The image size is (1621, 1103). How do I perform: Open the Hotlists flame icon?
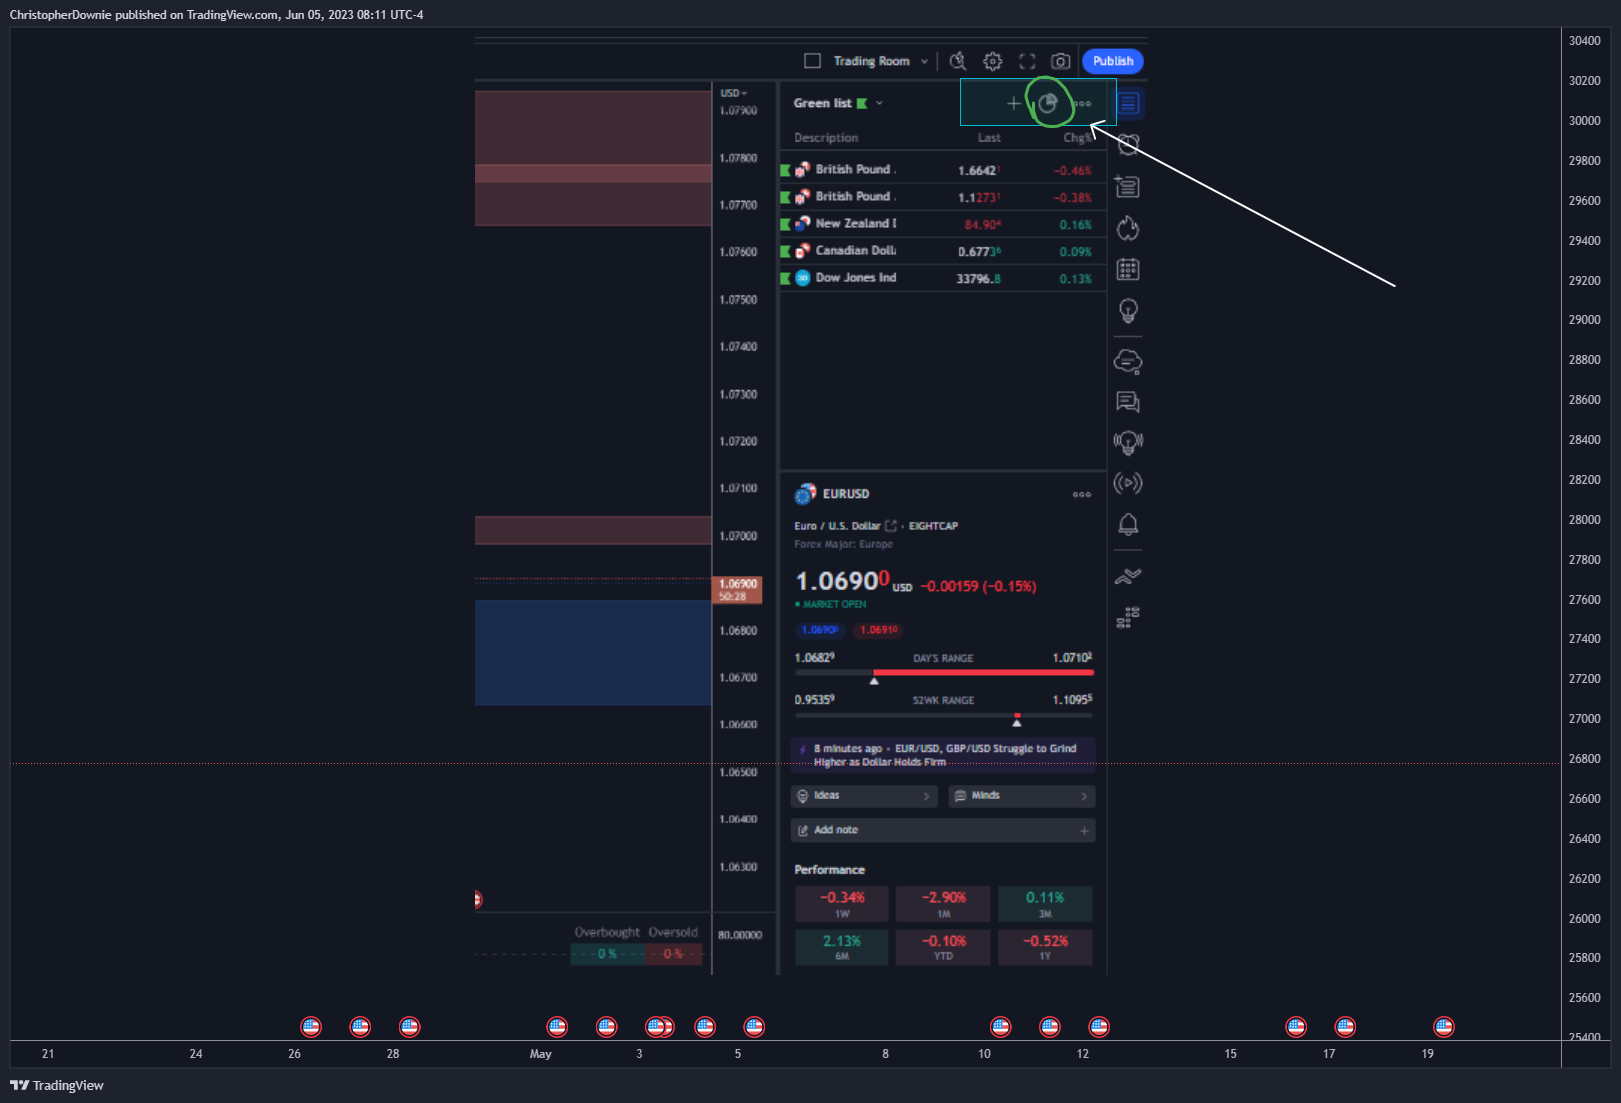point(1128,228)
